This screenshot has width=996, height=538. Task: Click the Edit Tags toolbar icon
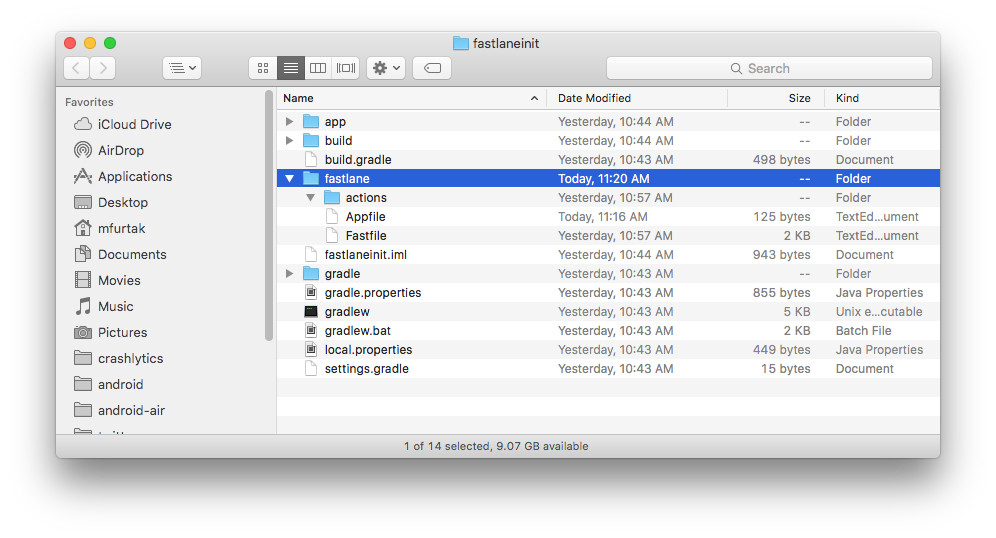coord(432,68)
